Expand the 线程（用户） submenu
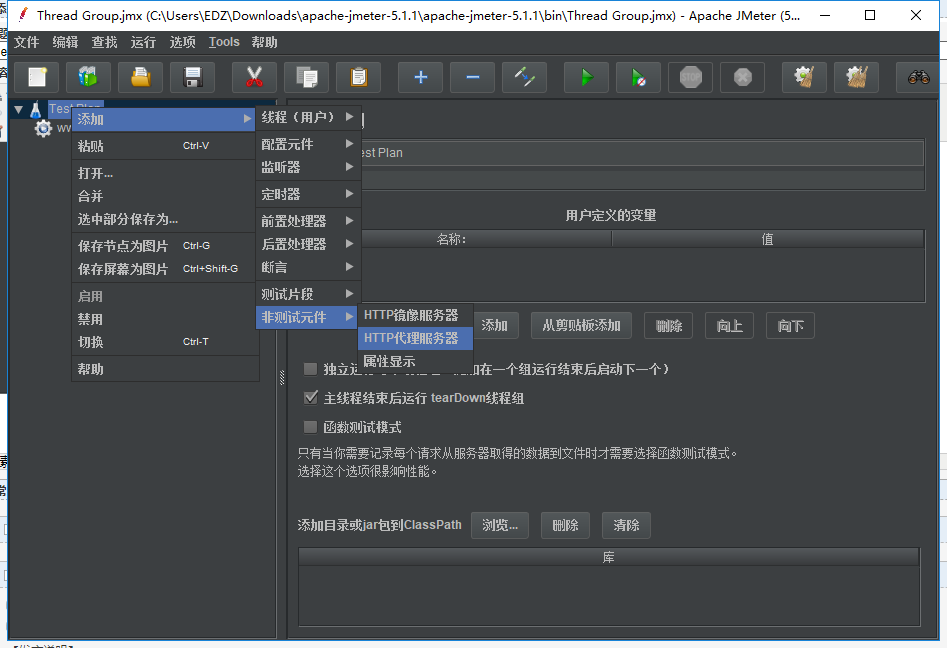This screenshot has width=947, height=648. tap(308, 117)
